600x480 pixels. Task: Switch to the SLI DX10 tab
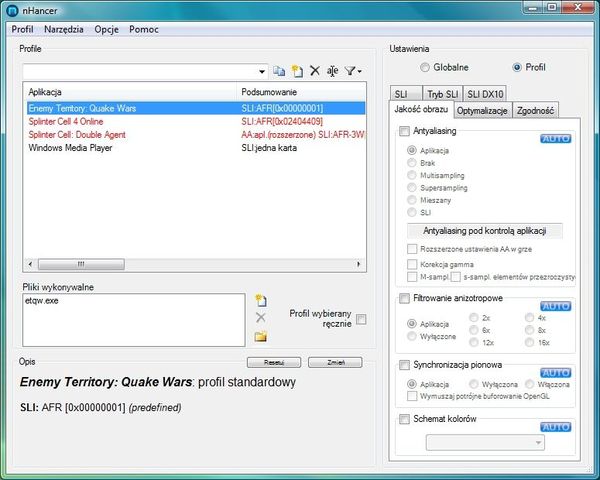click(485, 94)
